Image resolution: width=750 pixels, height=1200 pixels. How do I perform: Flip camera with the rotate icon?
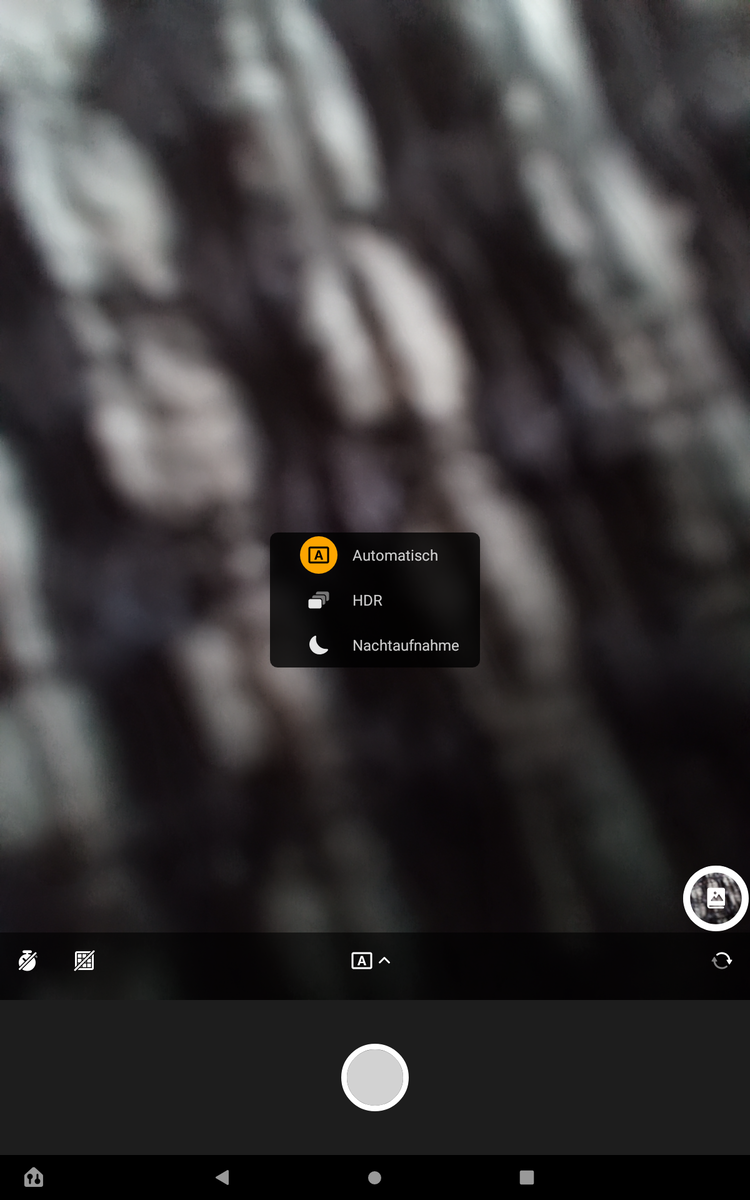point(721,961)
